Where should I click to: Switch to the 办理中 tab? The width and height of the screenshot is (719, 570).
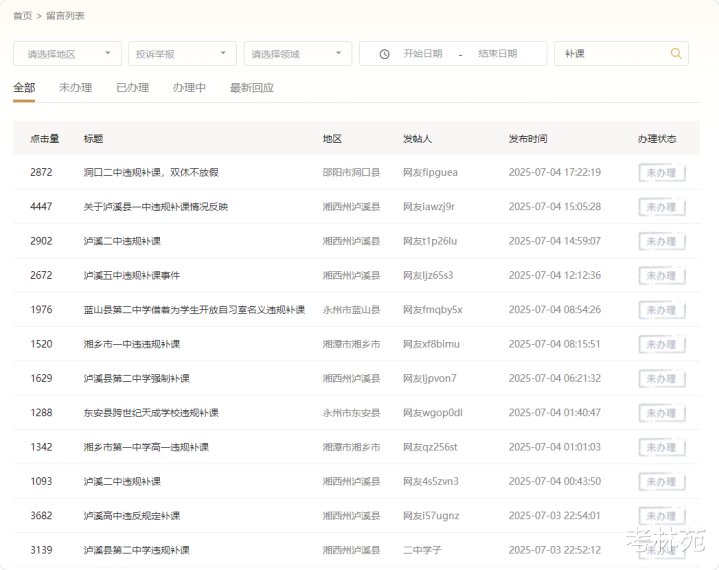click(x=189, y=88)
